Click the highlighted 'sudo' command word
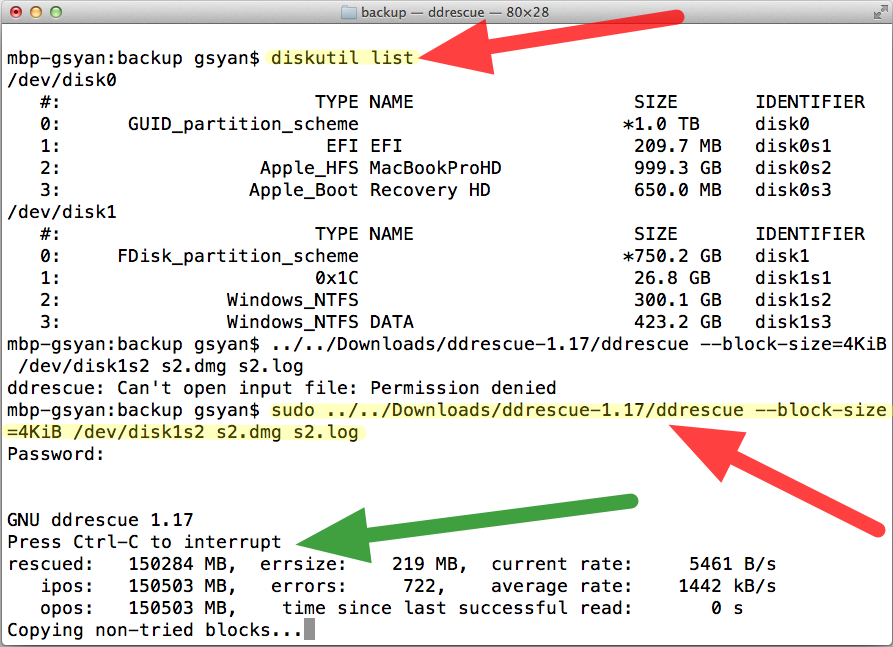This screenshot has height=647, width=893. click(x=293, y=410)
